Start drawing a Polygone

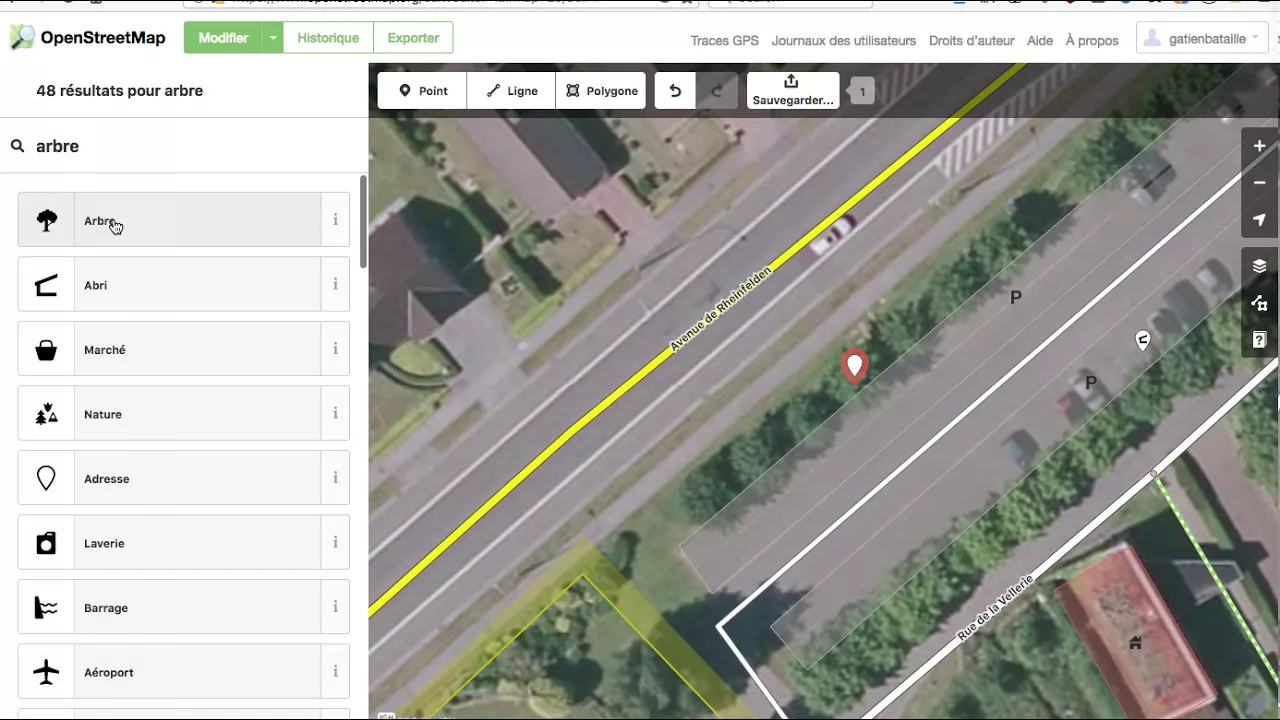601,90
